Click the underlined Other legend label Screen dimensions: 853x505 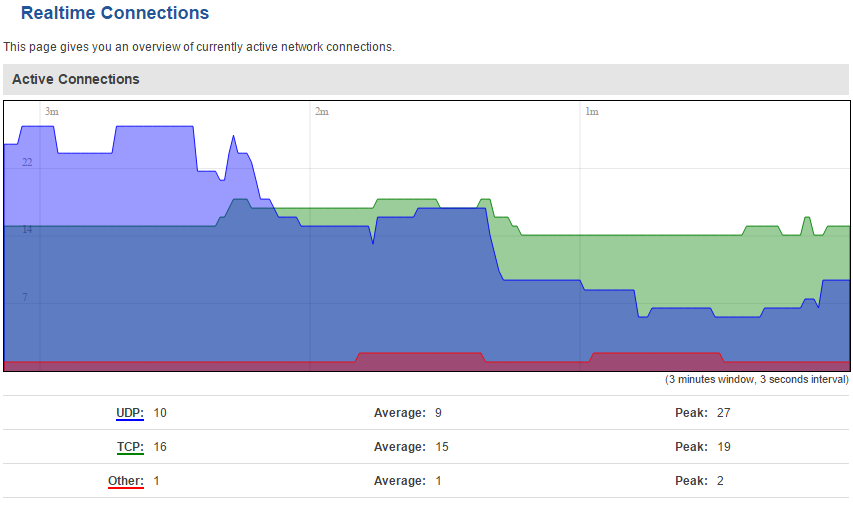click(x=126, y=481)
